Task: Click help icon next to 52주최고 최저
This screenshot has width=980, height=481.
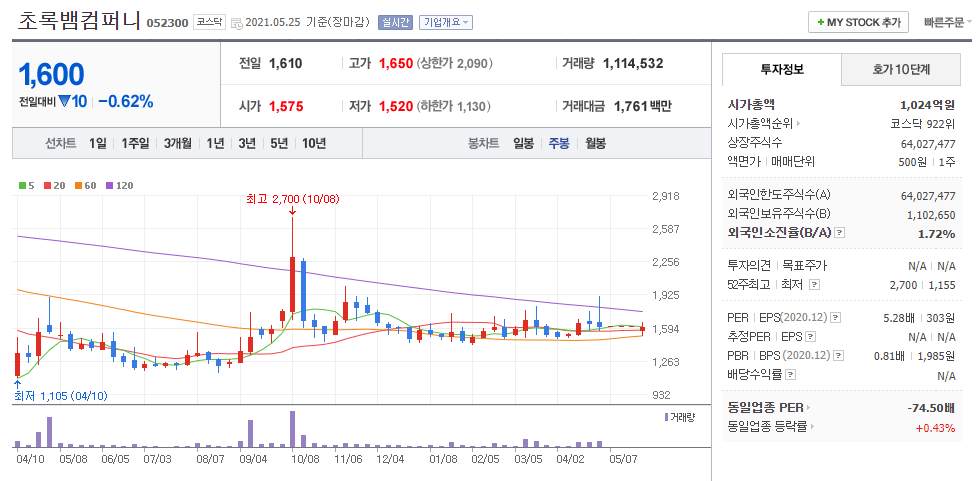Action: coord(814,285)
